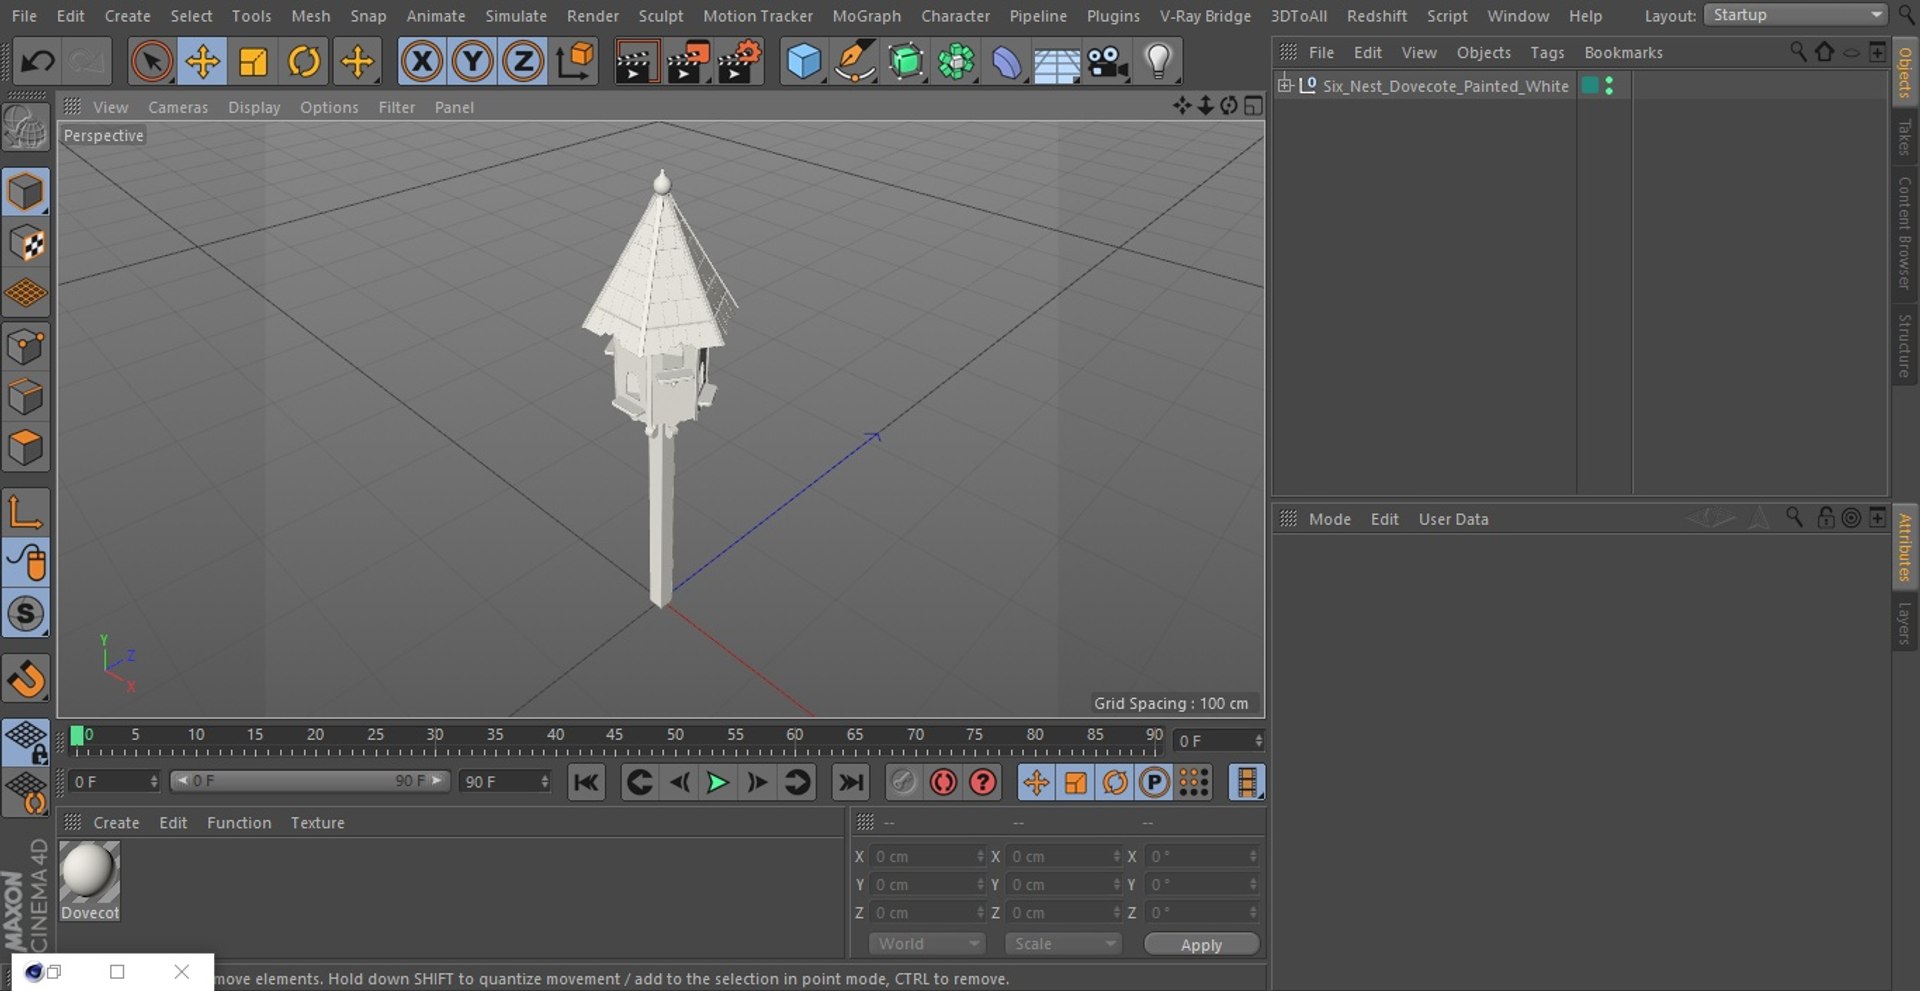Switch to Content Browser side tab
1920x991 pixels.
(1905, 233)
